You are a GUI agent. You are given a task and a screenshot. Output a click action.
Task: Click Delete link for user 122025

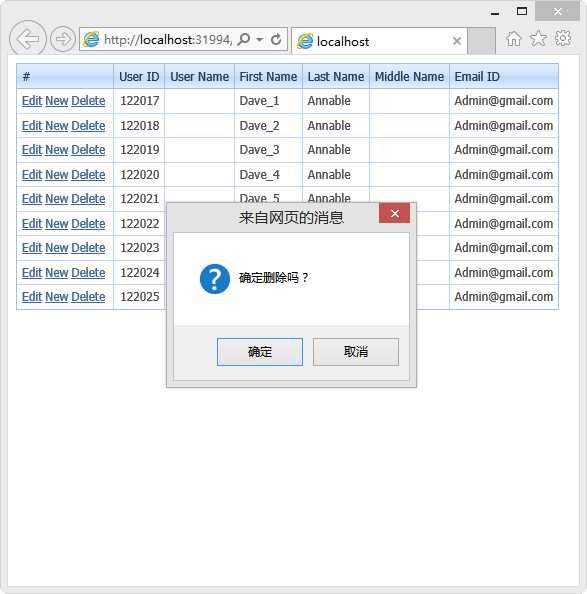coord(88,297)
